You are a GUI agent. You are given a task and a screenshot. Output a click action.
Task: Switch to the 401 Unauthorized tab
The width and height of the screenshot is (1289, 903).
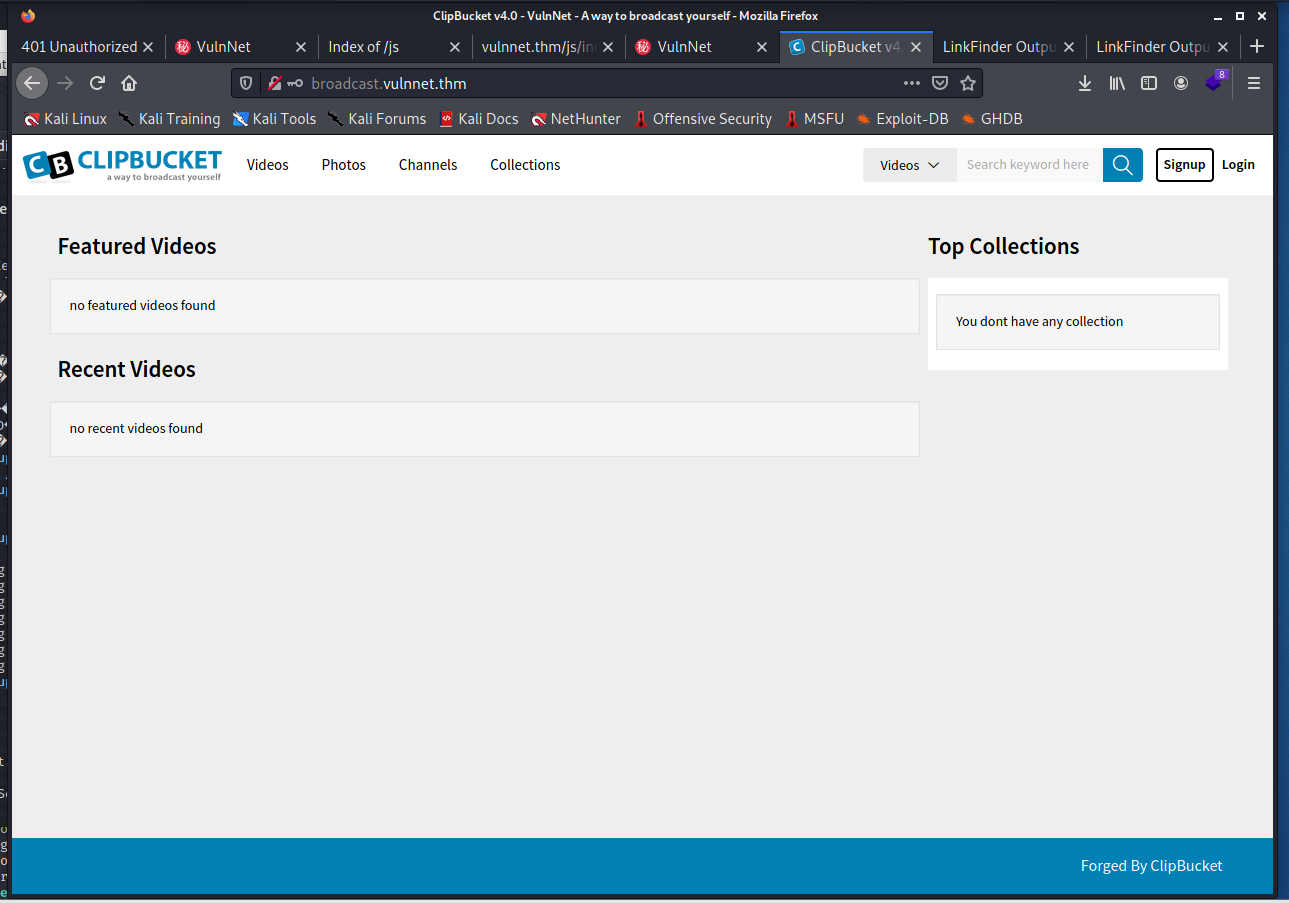click(x=78, y=47)
